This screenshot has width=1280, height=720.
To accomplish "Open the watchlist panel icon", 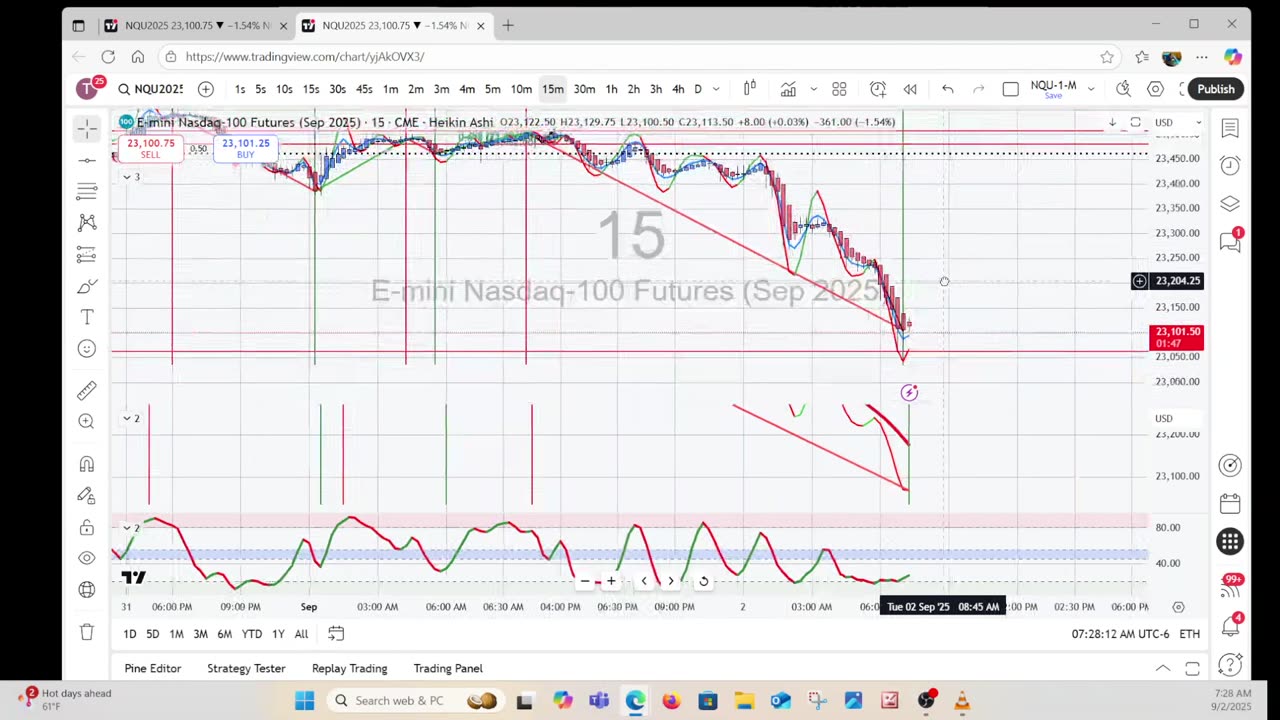I will coord(1230,128).
